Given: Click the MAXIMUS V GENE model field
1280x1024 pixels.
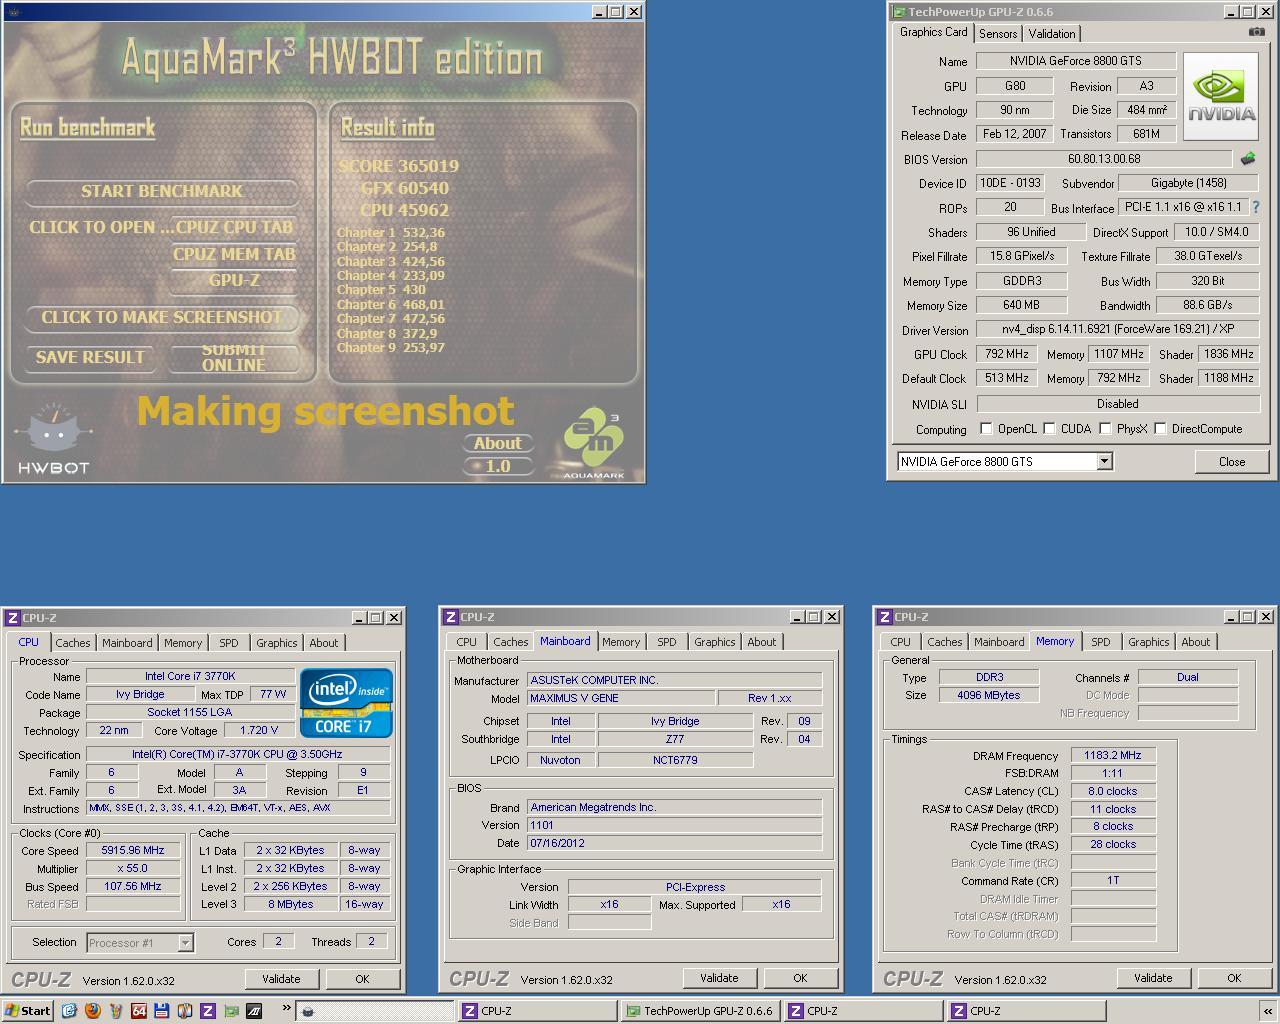Looking at the screenshot, I should click(620, 698).
